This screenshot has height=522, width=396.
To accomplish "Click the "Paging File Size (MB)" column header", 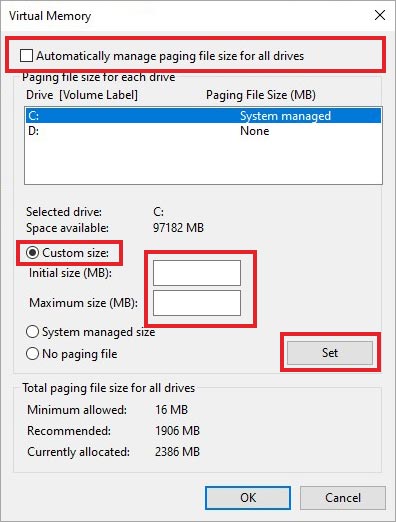I will pyautogui.click(x=261, y=95).
